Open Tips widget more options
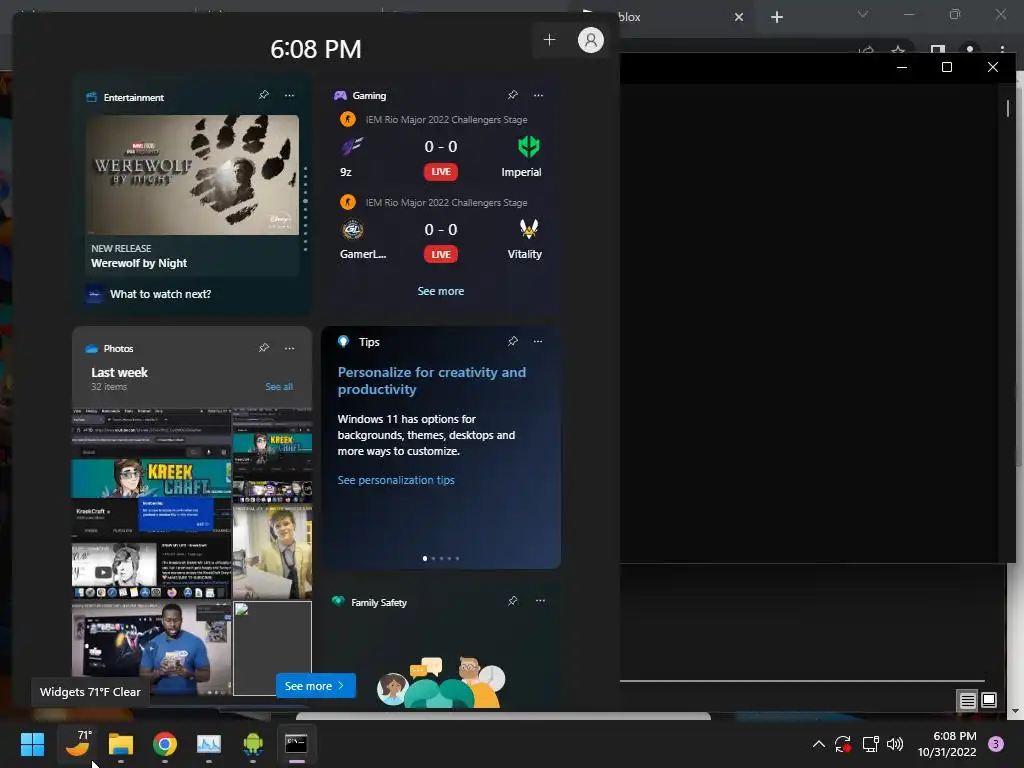This screenshot has width=1024, height=768. [x=537, y=341]
